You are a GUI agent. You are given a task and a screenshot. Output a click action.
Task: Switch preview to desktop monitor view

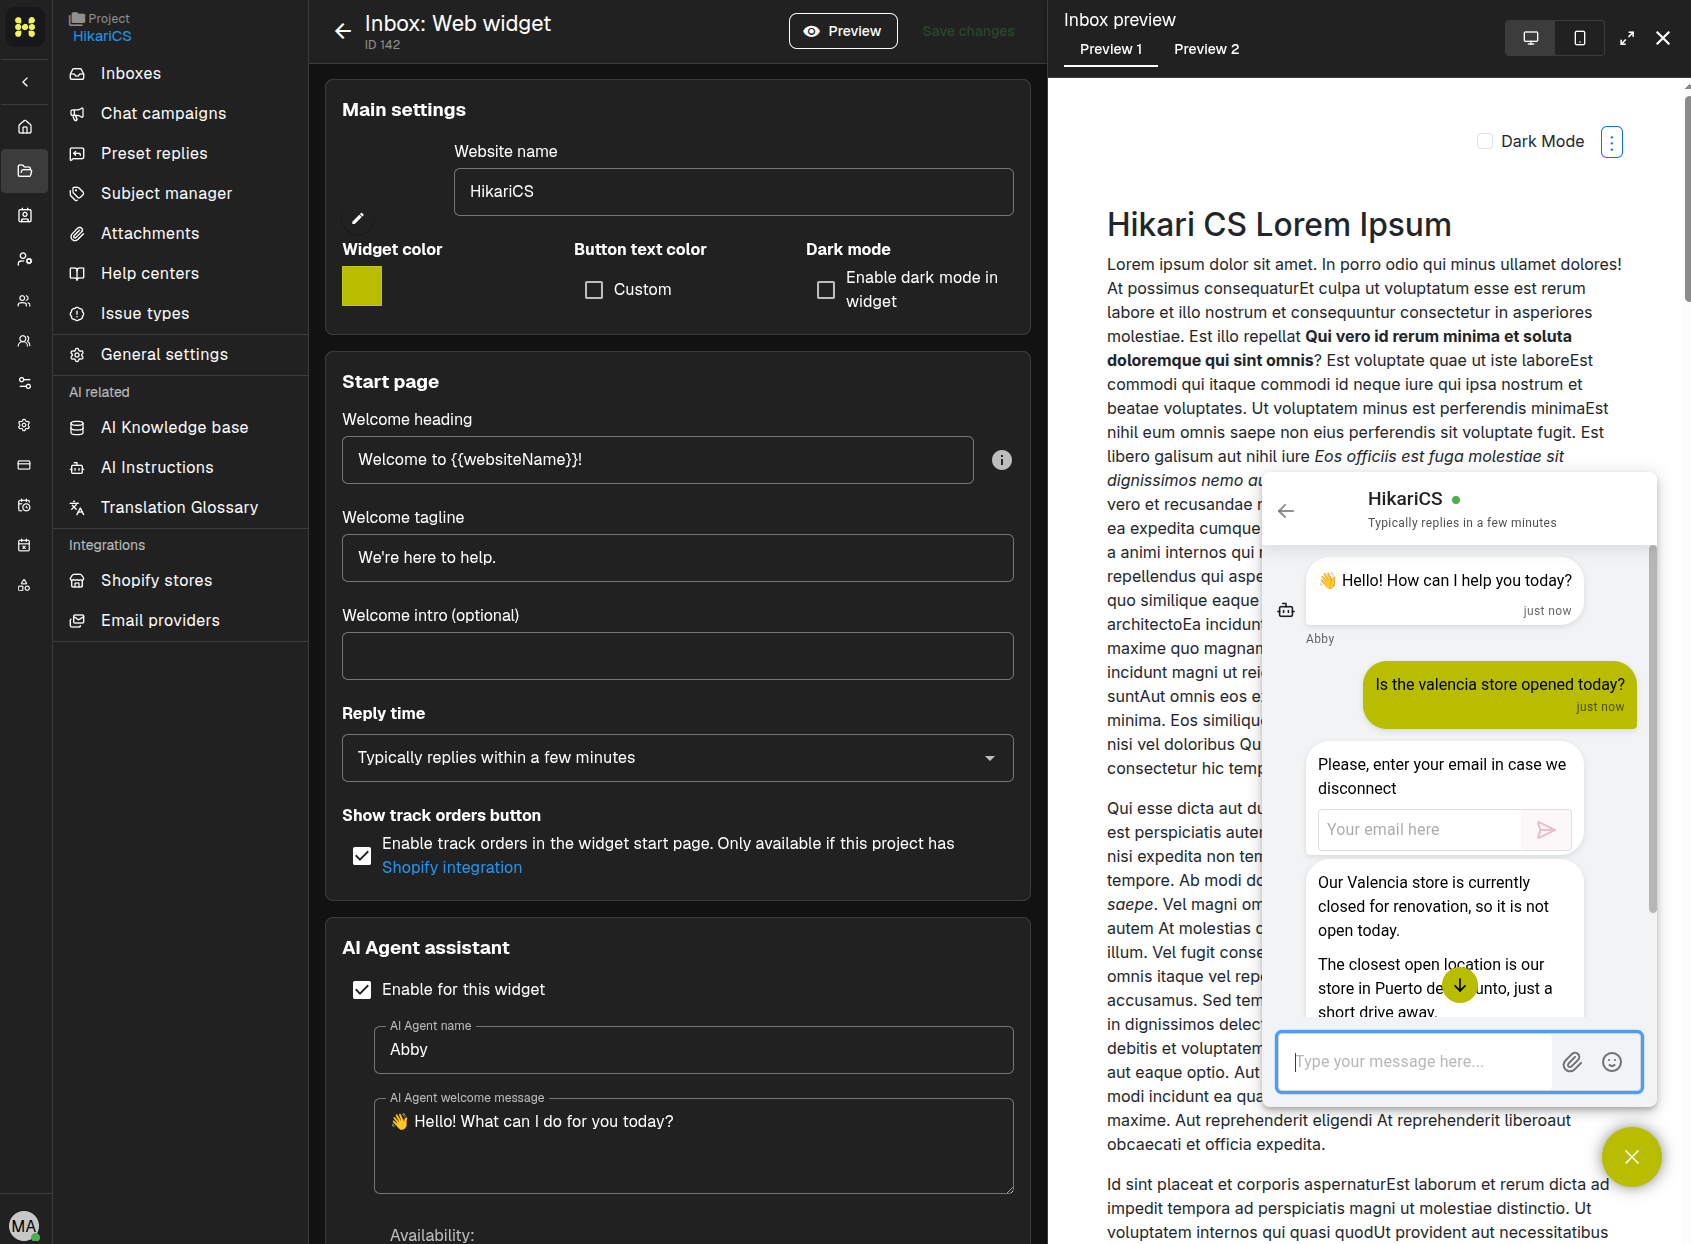[x=1530, y=38]
